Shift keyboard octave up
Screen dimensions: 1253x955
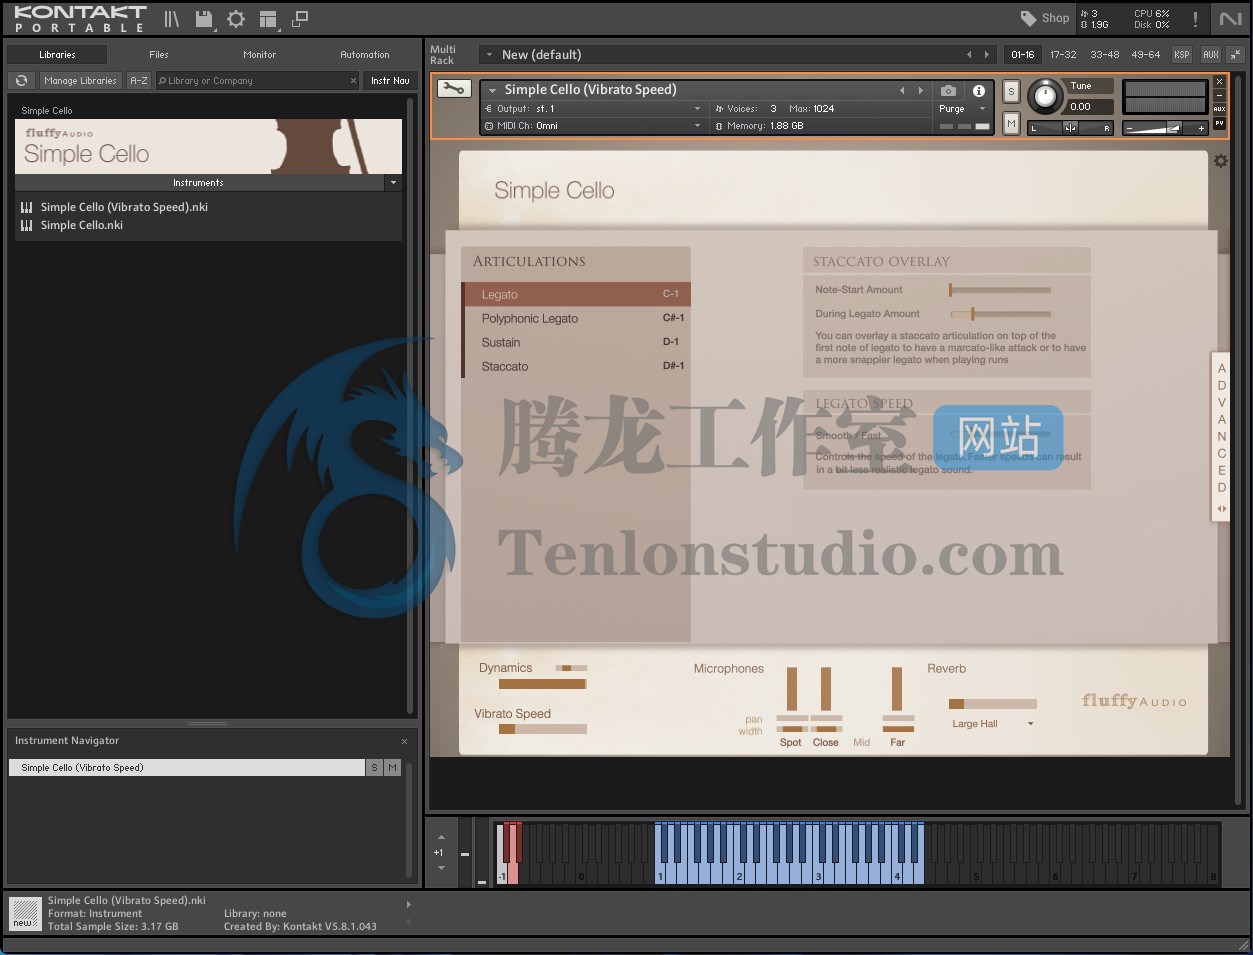441,837
